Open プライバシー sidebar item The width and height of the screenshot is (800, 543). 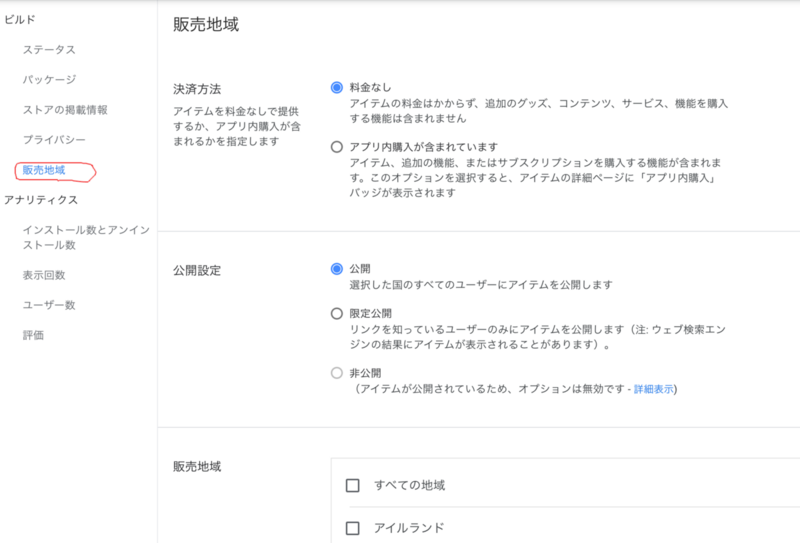coord(54,139)
